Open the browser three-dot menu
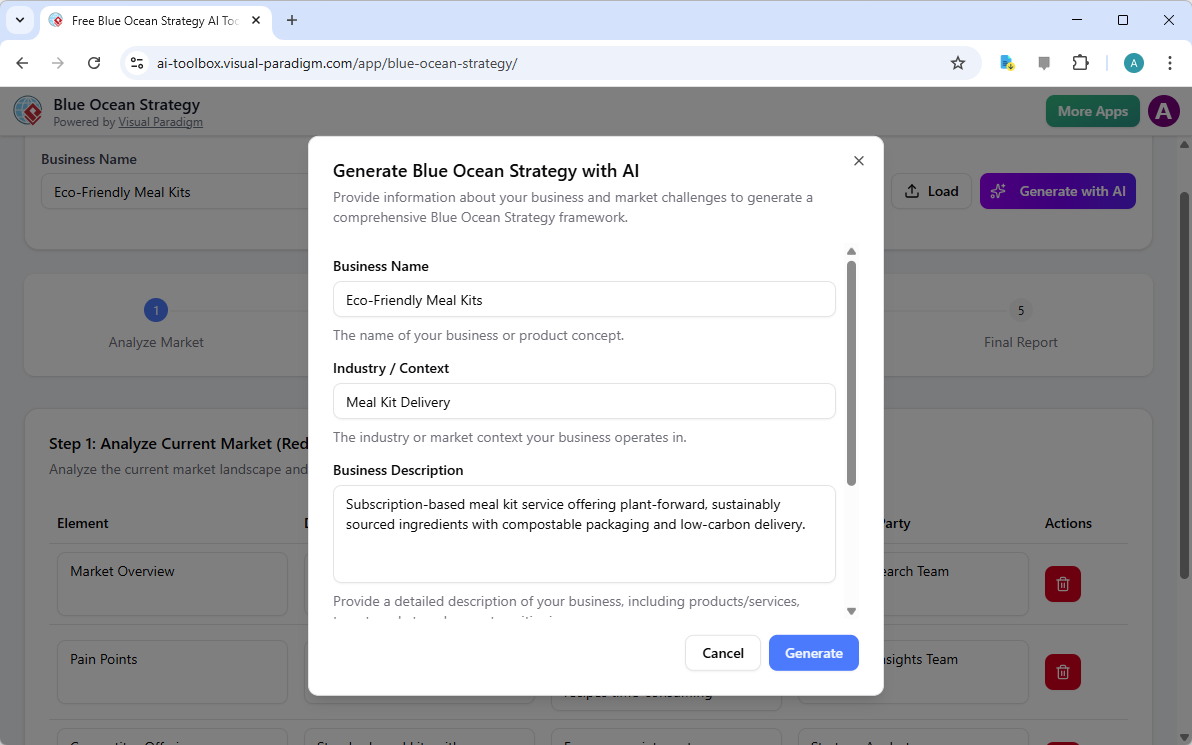Image resolution: width=1192 pixels, height=745 pixels. click(1170, 62)
